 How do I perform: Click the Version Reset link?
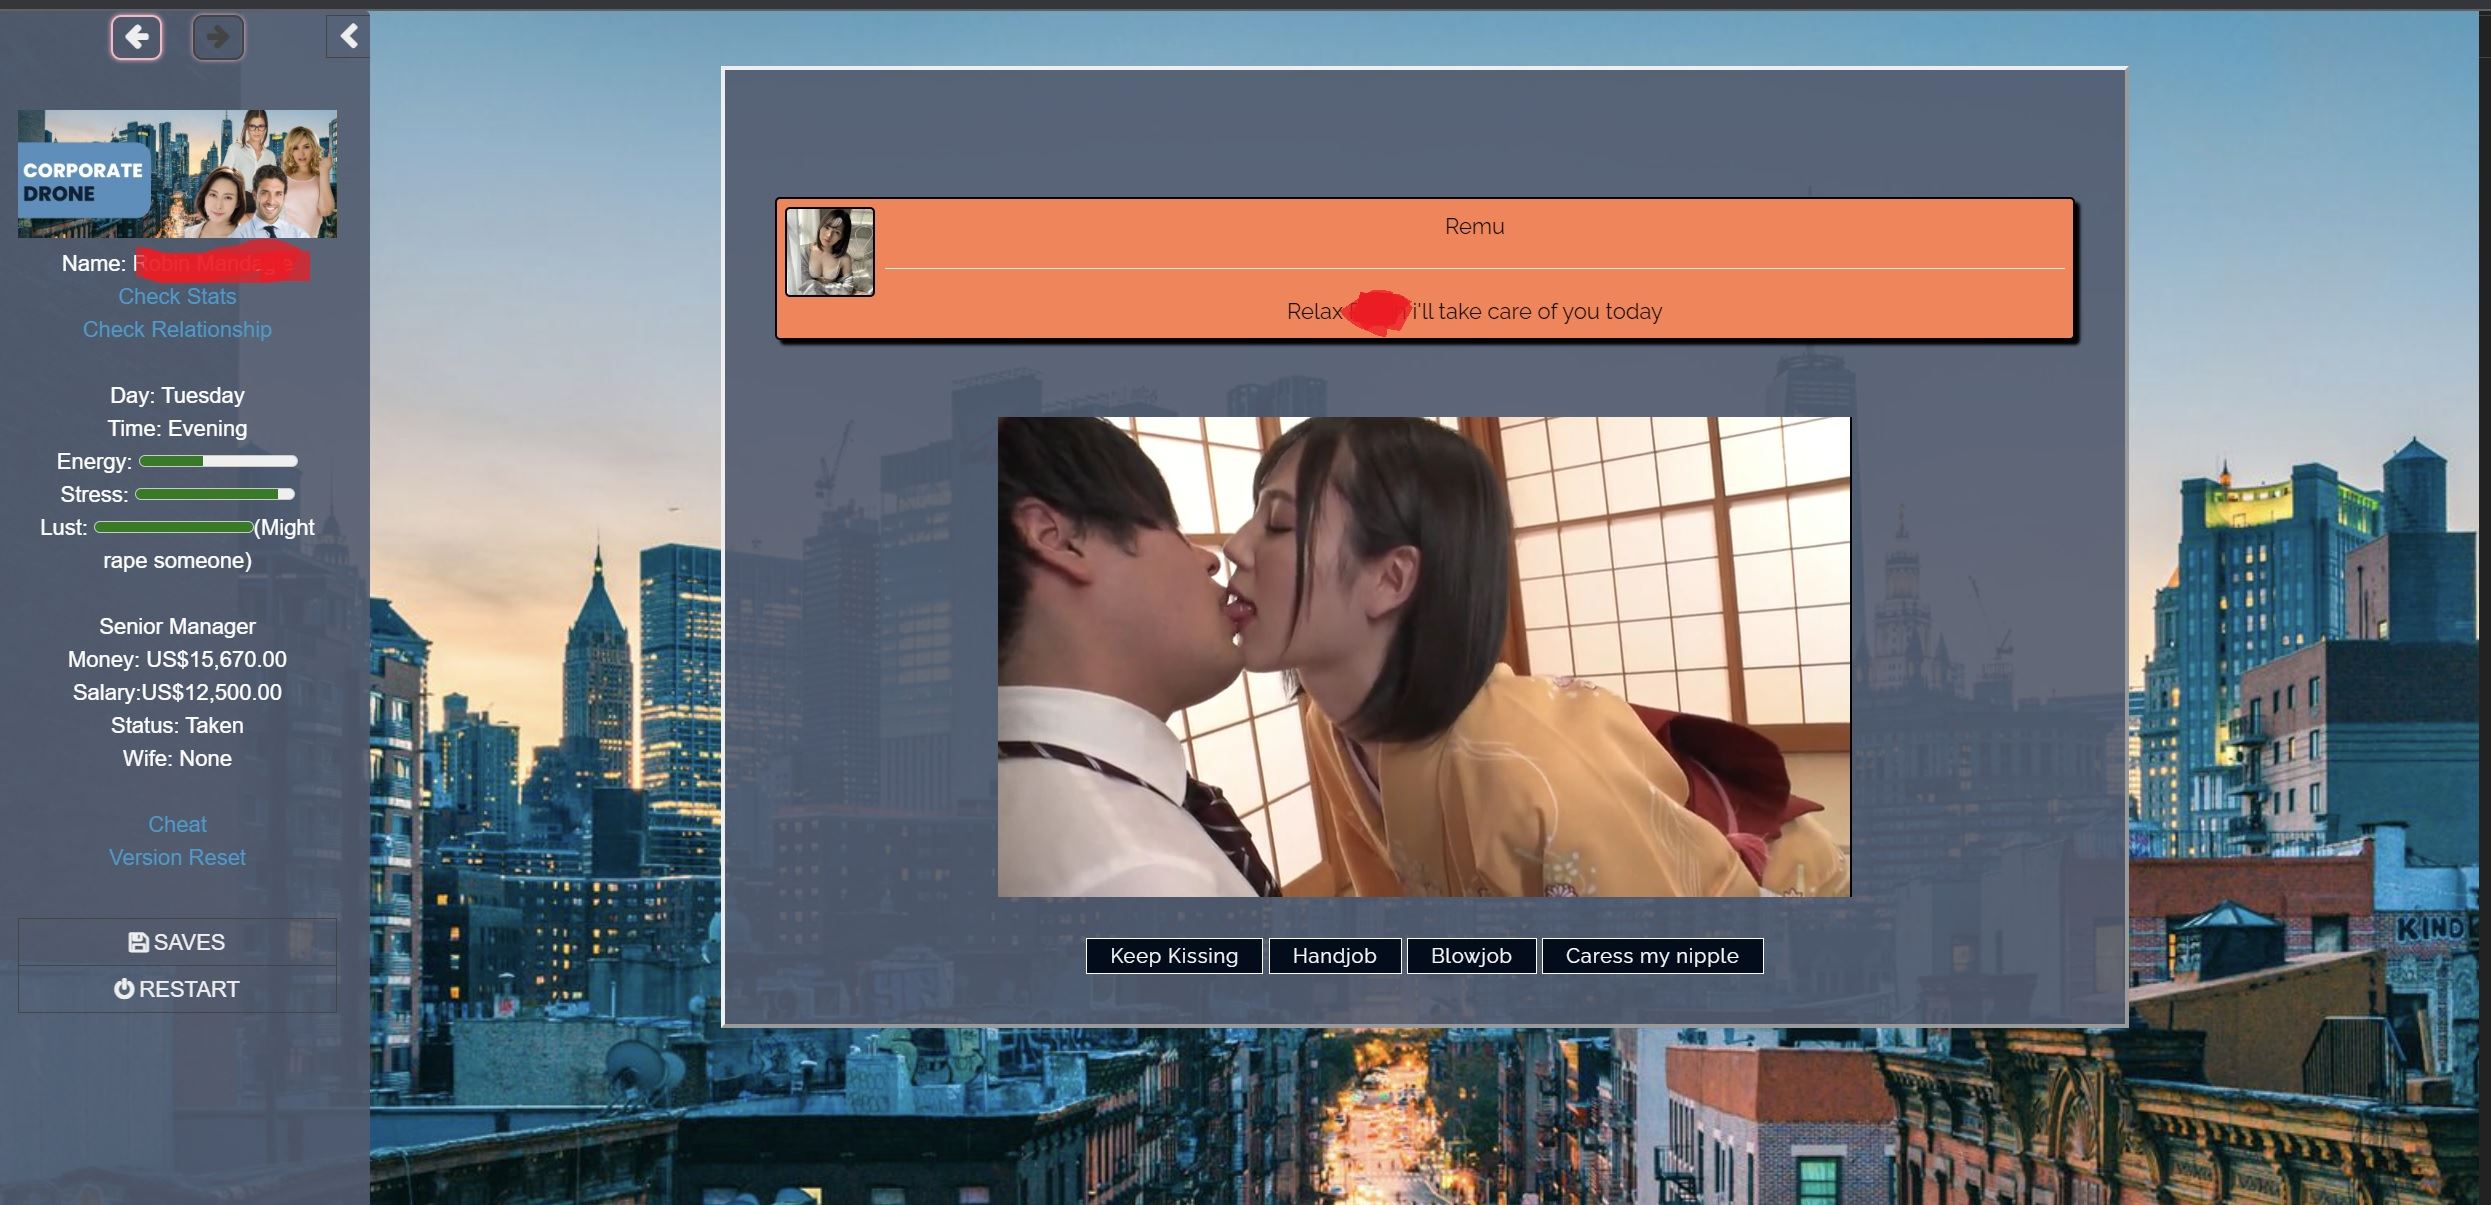point(177,857)
